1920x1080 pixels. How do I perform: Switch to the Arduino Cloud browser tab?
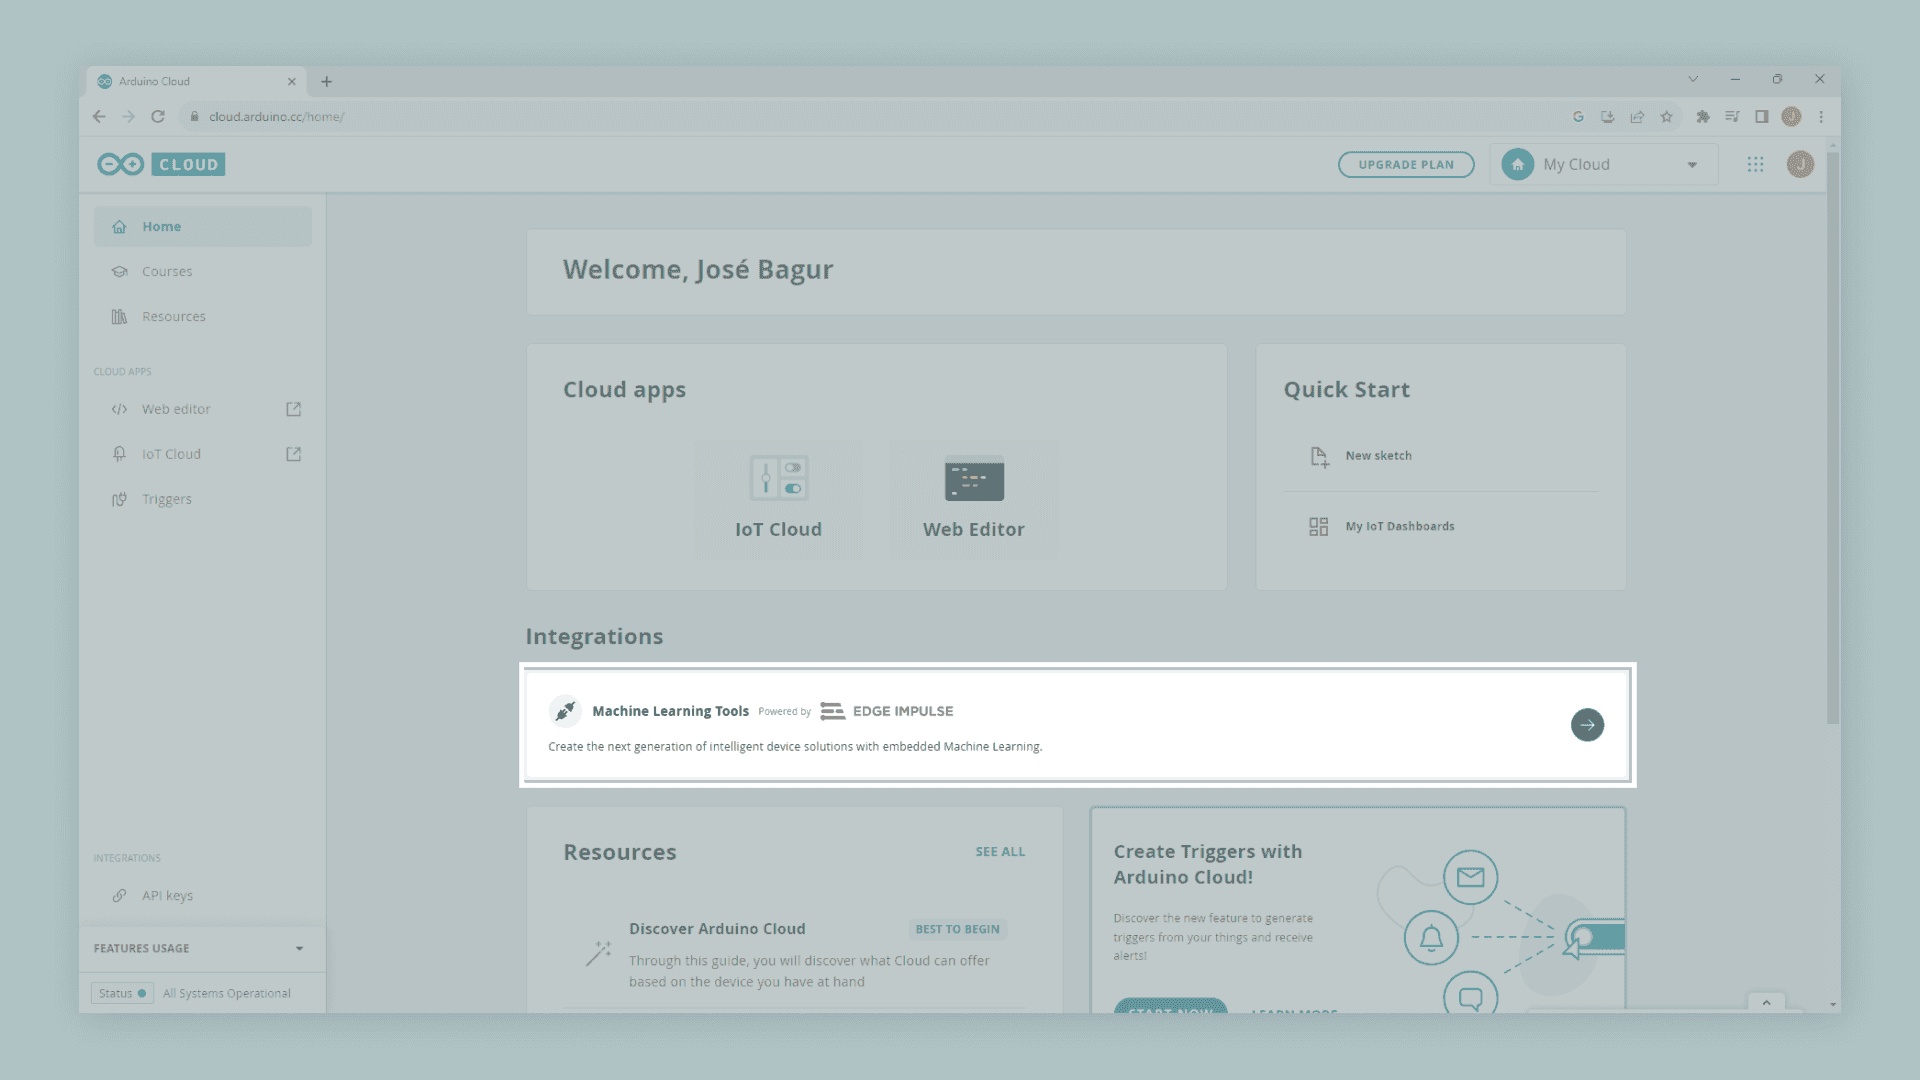pyautogui.click(x=190, y=81)
